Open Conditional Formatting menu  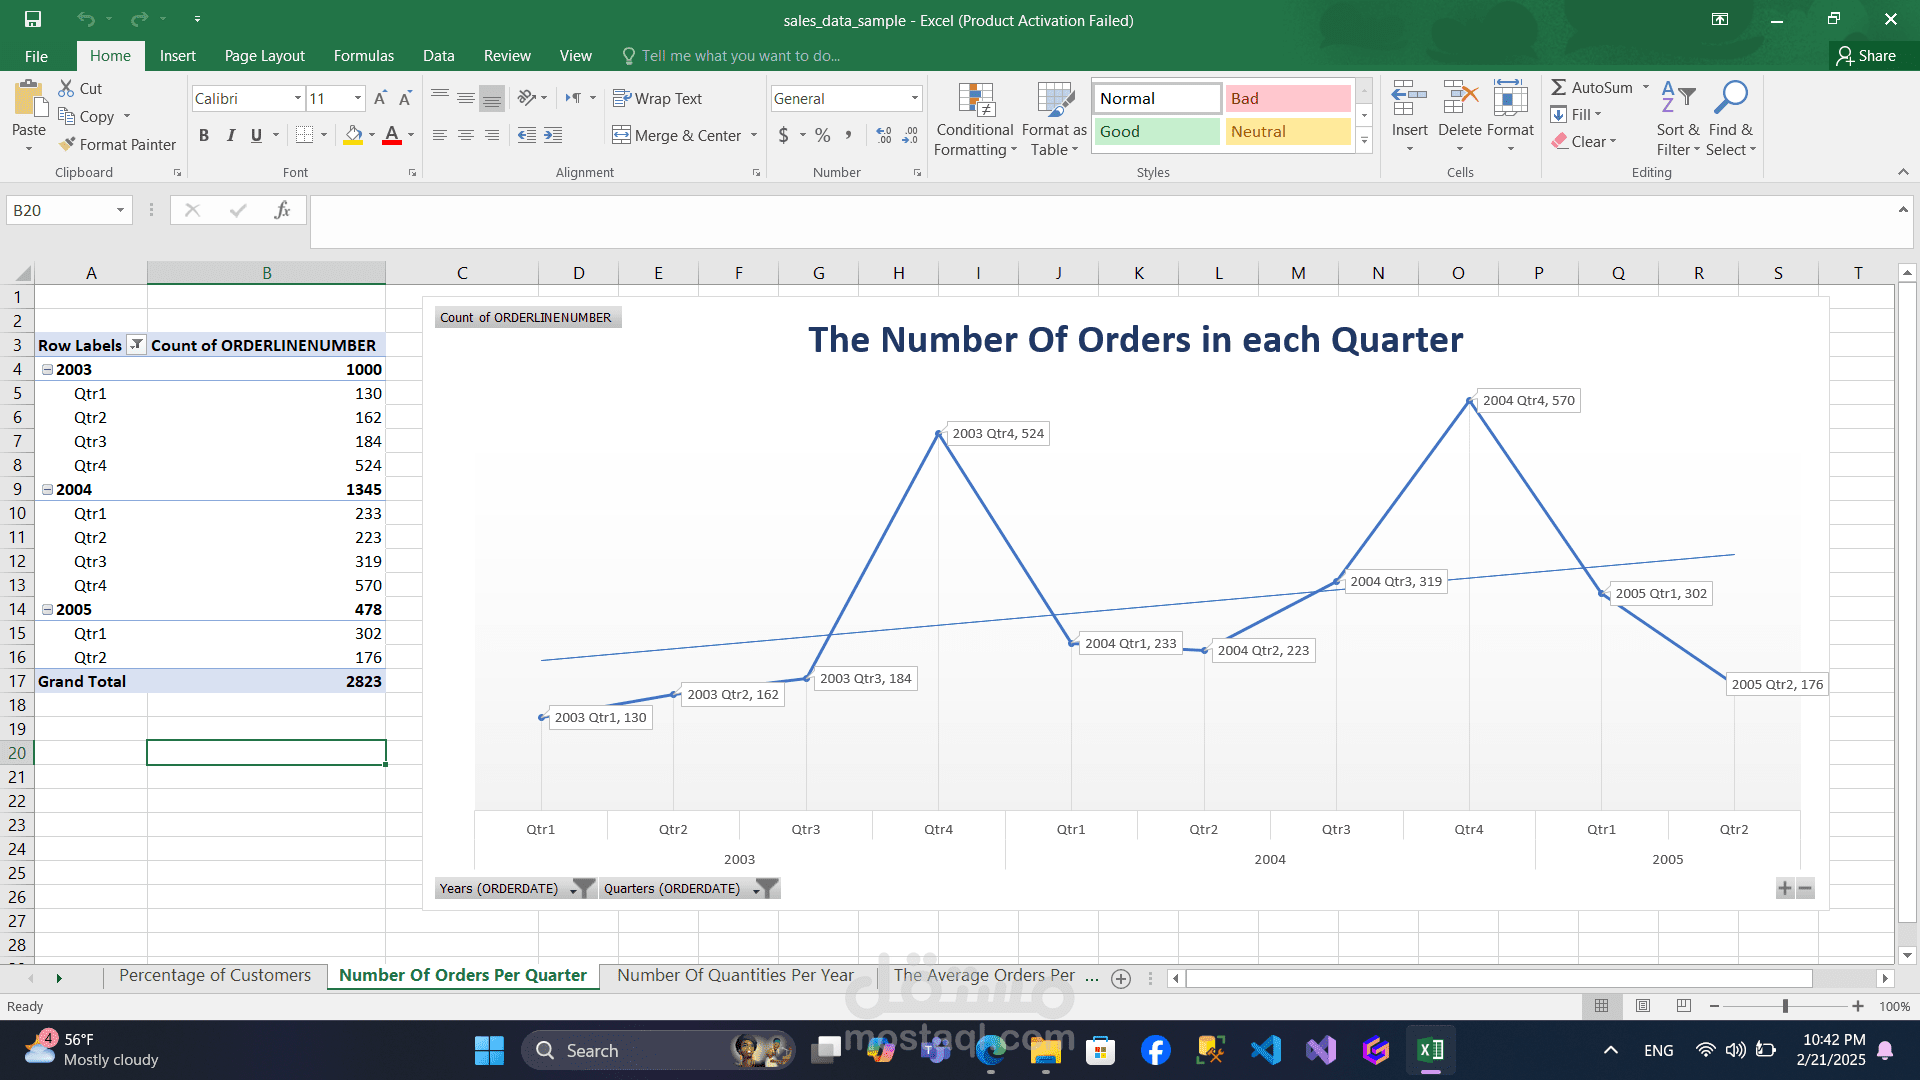pos(975,119)
